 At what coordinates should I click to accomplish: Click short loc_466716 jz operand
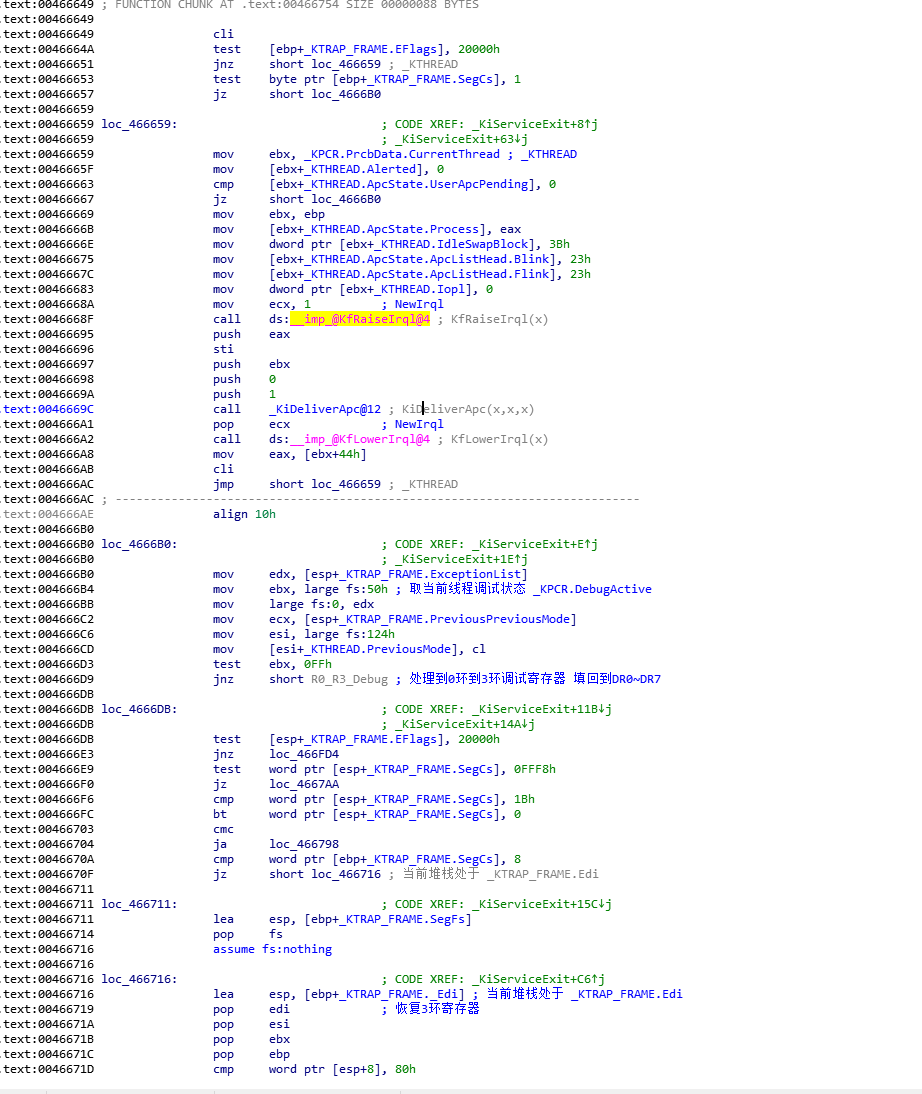pyautogui.click(x=325, y=874)
